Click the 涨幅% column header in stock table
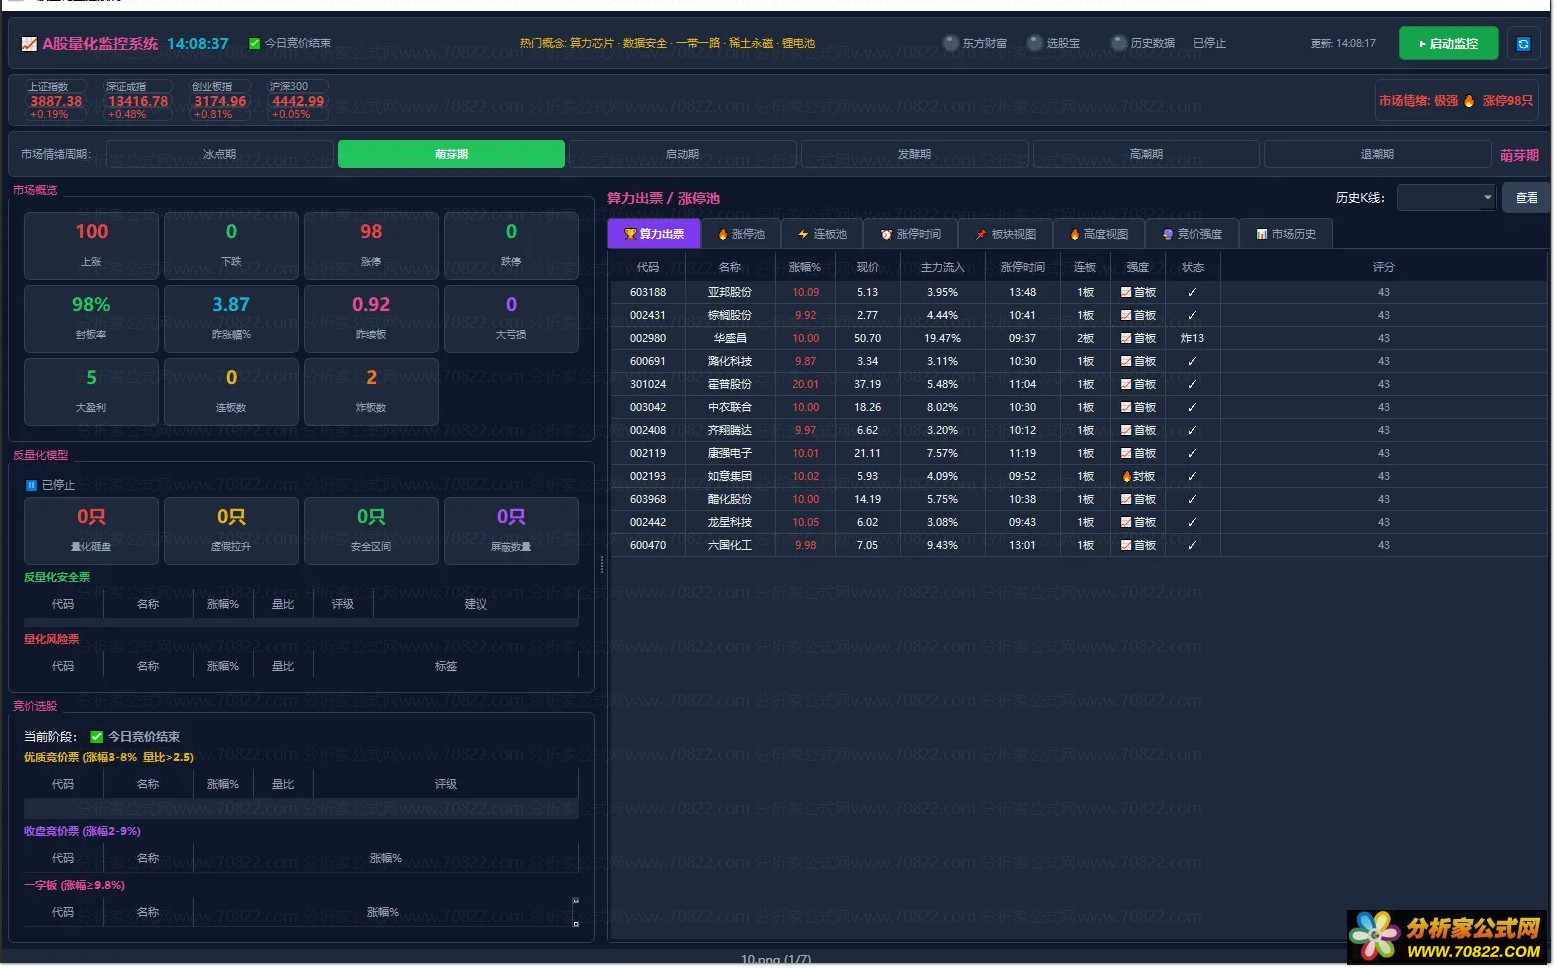This screenshot has height=968, width=1557. pyautogui.click(x=805, y=268)
